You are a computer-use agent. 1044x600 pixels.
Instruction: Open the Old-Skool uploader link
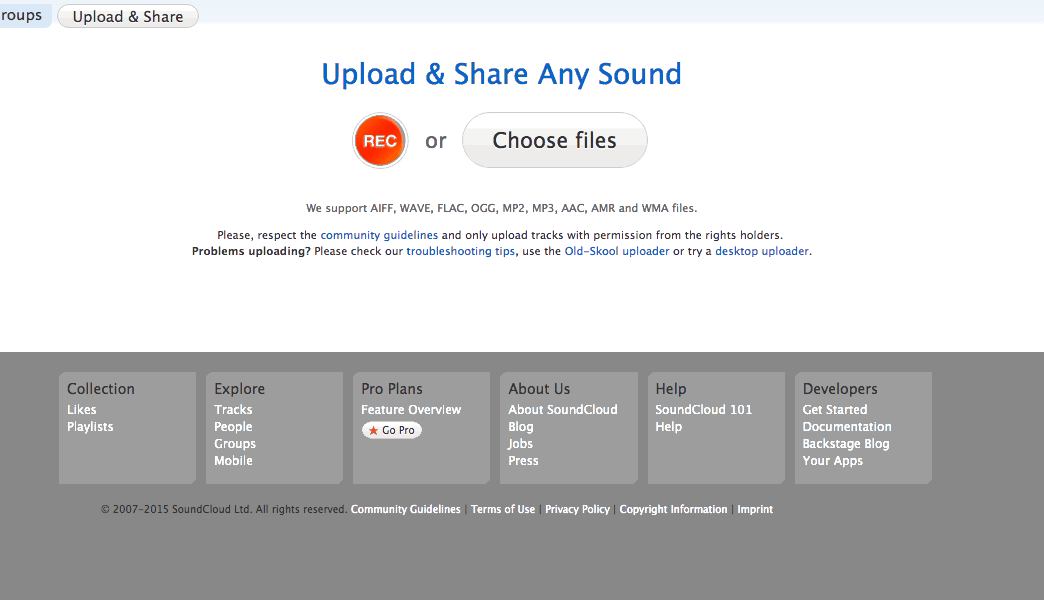coord(617,251)
